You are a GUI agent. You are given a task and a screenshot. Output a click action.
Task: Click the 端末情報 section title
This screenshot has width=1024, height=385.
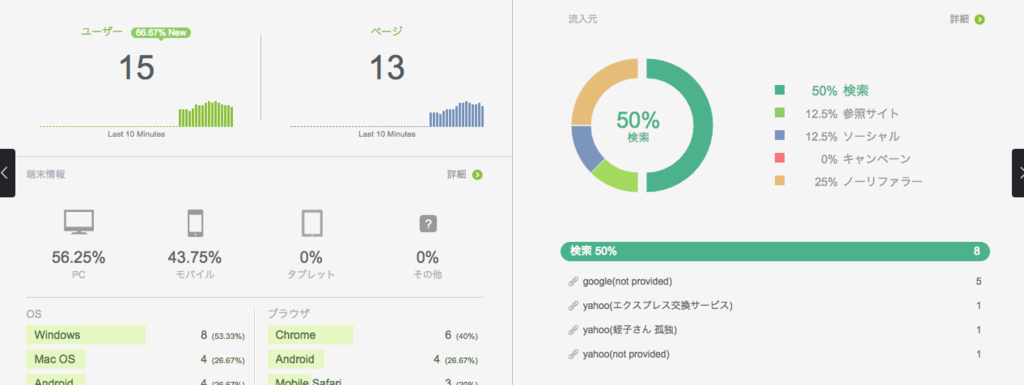pyautogui.click(x=45, y=174)
